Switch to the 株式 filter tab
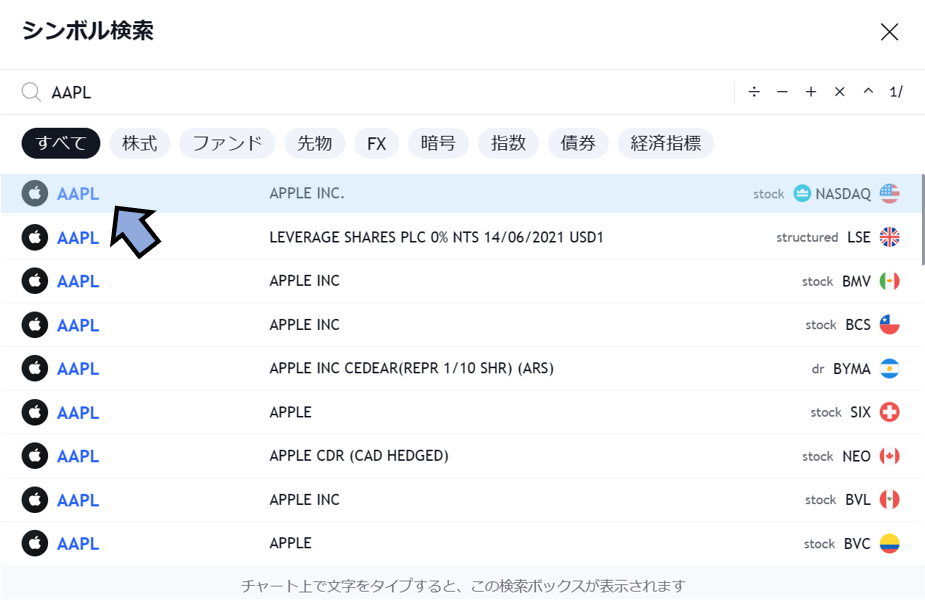 pos(140,143)
